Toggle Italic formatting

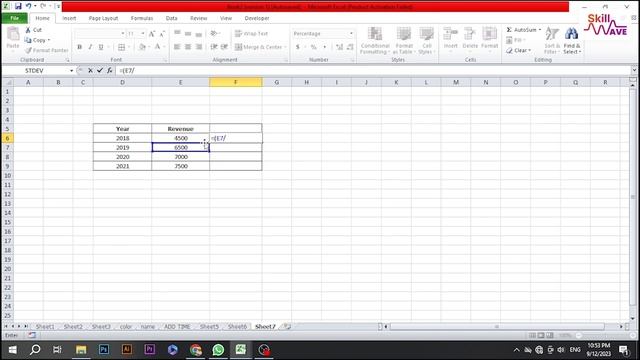pyautogui.click(x=90, y=47)
